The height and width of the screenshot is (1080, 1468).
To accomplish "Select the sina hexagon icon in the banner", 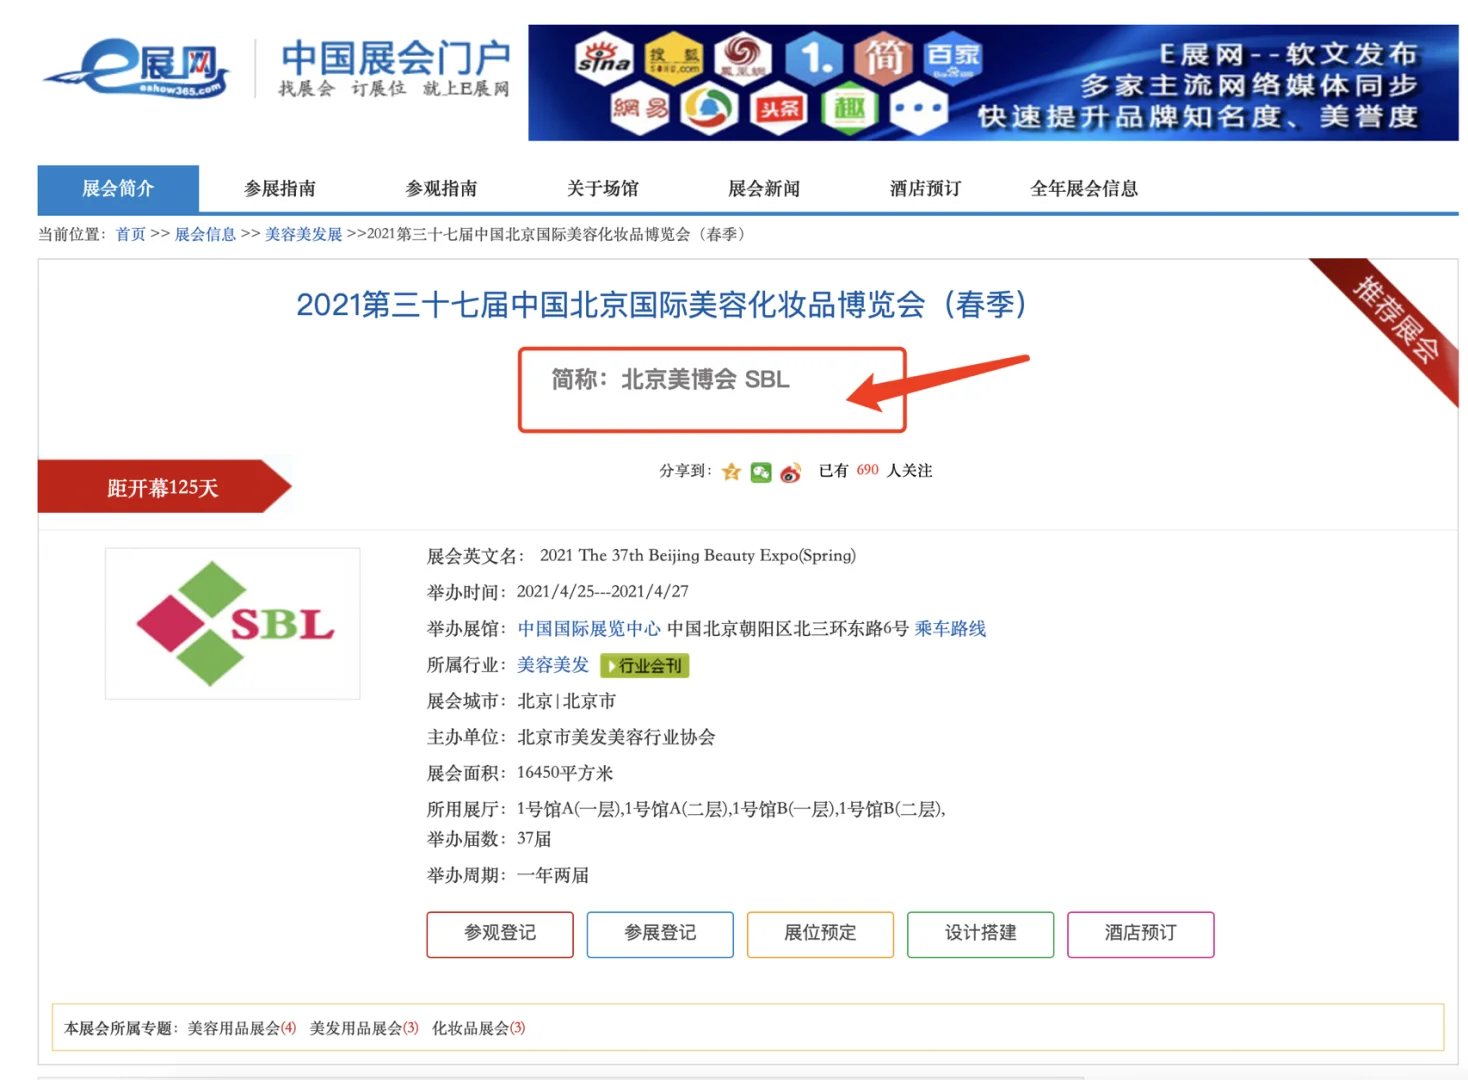I will (x=603, y=58).
